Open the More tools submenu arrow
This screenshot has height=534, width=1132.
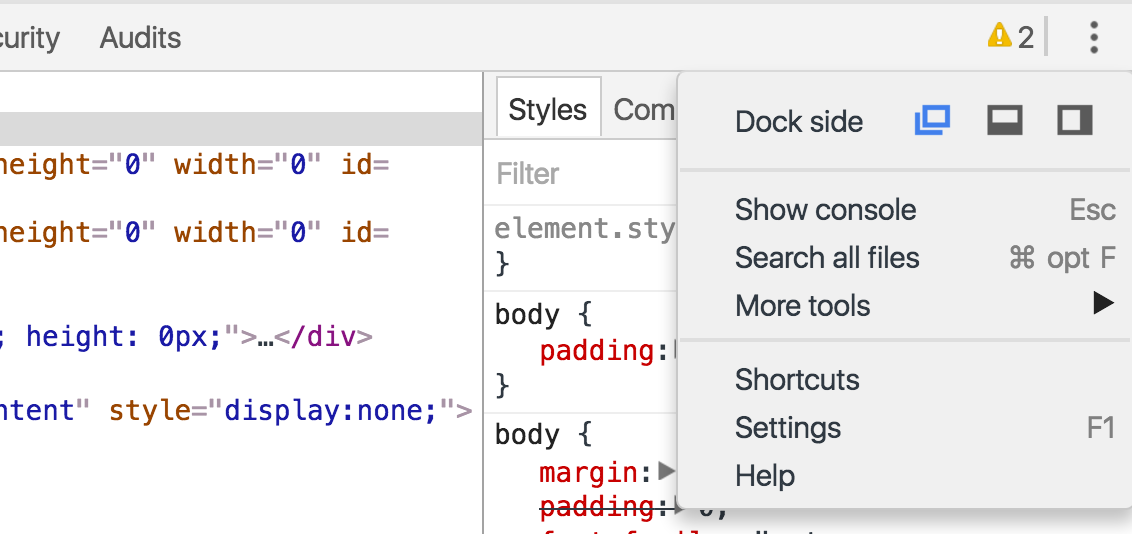[x=1103, y=303]
